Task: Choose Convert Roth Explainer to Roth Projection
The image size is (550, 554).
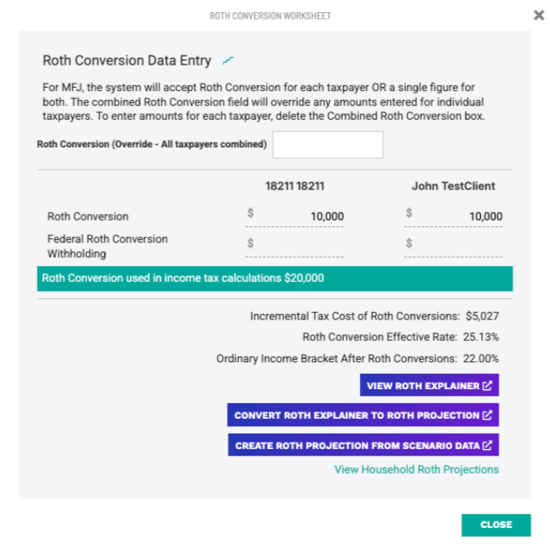Action: (x=363, y=415)
